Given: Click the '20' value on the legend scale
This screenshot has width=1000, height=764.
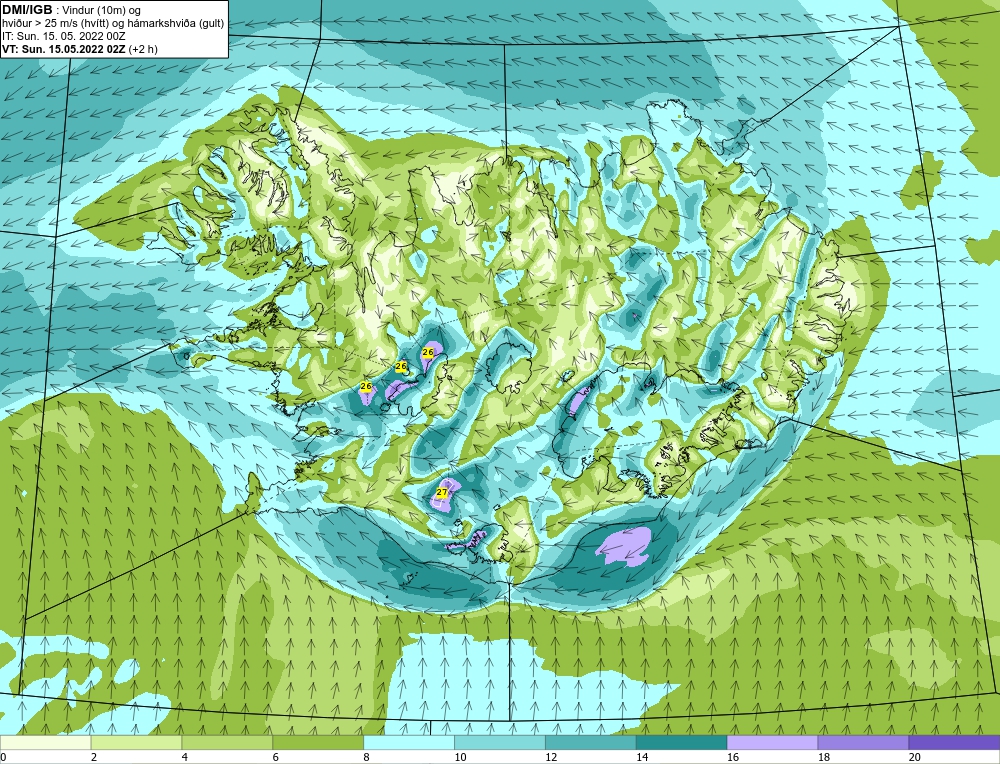Looking at the screenshot, I should coord(915,757).
